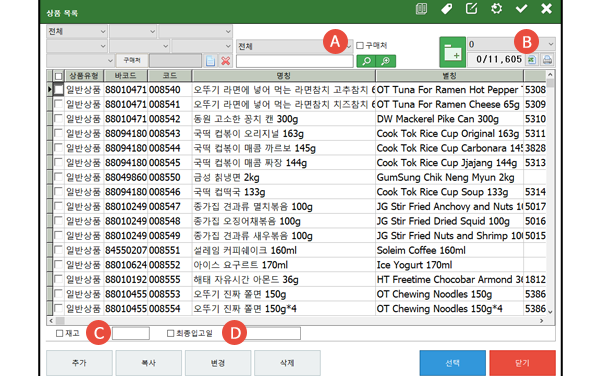Click the checkmark confirm icon in title bar
This screenshot has height=376, width=599.
pyautogui.click(x=521, y=8)
